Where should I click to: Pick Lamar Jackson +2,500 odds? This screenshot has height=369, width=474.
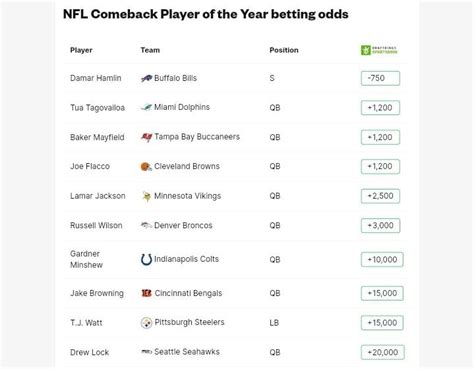pos(380,196)
